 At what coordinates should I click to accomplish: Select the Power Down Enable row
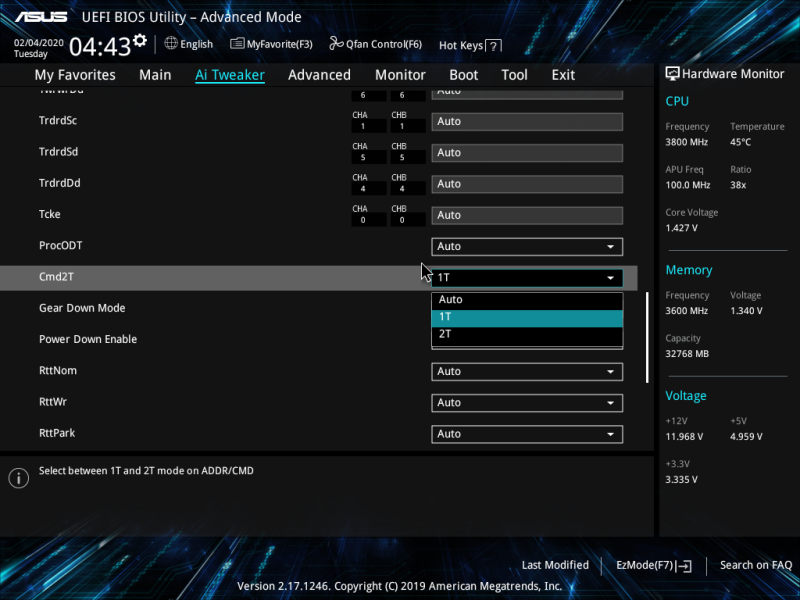[88, 339]
